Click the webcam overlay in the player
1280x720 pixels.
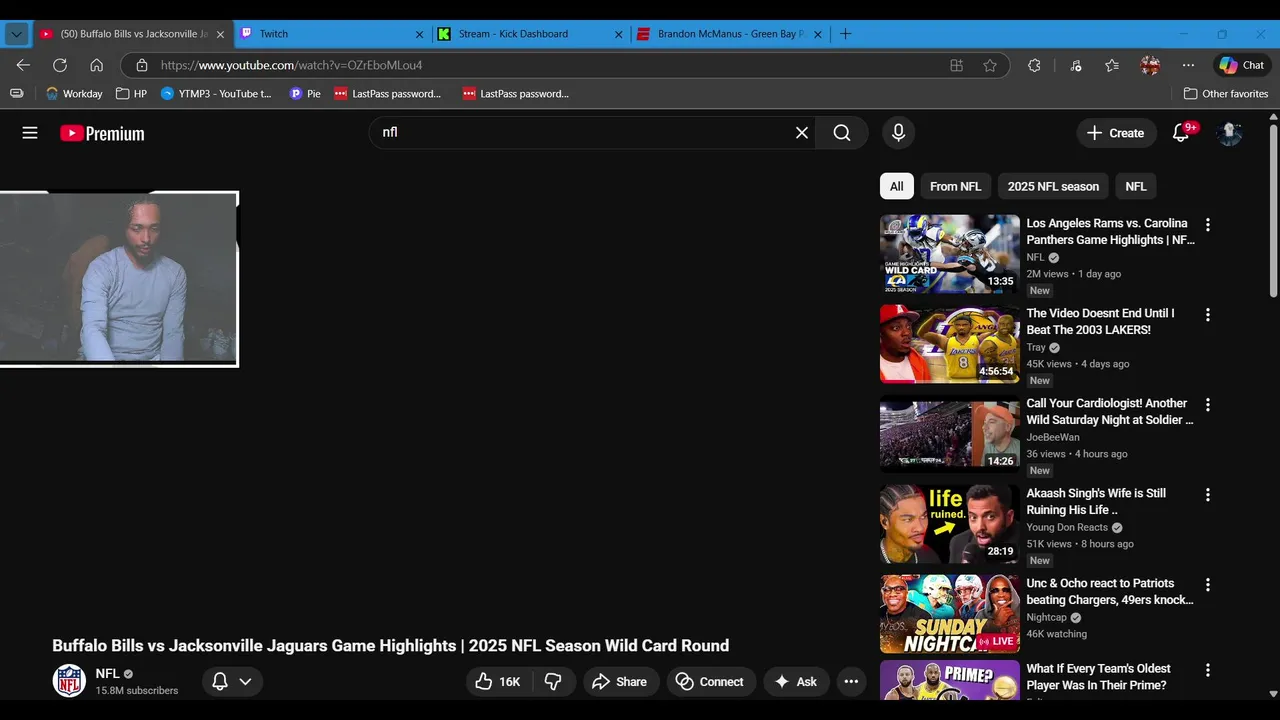click(x=119, y=279)
